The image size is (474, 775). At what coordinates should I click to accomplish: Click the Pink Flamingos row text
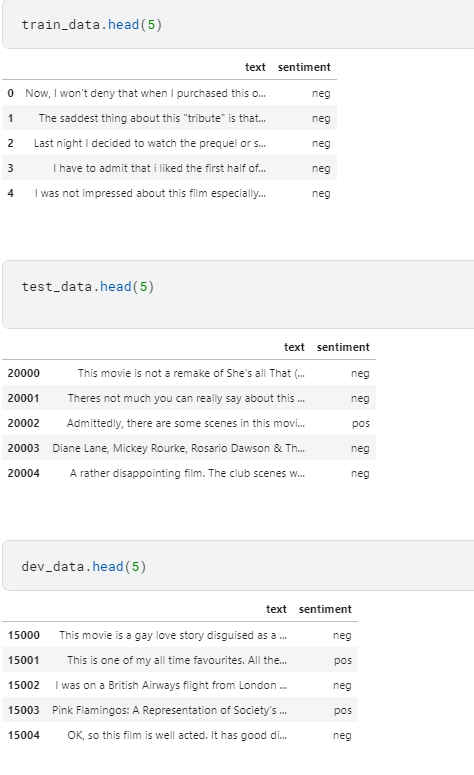[x=170, y=710]
